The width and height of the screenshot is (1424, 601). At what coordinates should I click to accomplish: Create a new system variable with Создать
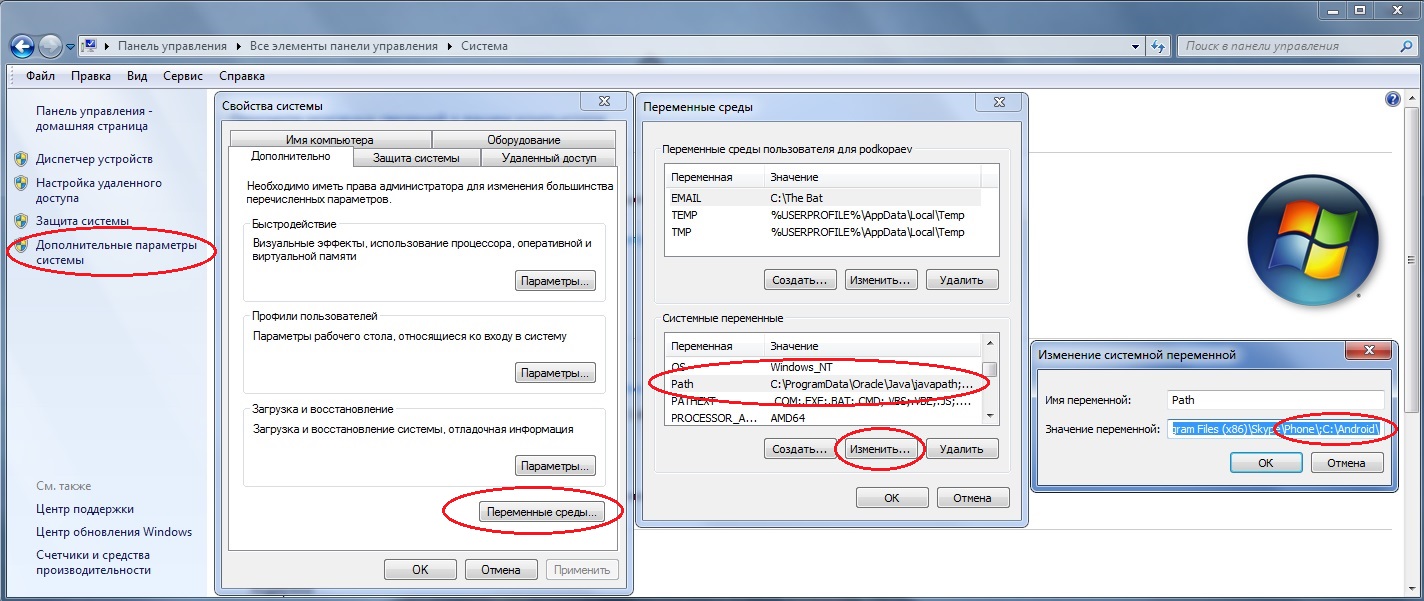point(800,450)
